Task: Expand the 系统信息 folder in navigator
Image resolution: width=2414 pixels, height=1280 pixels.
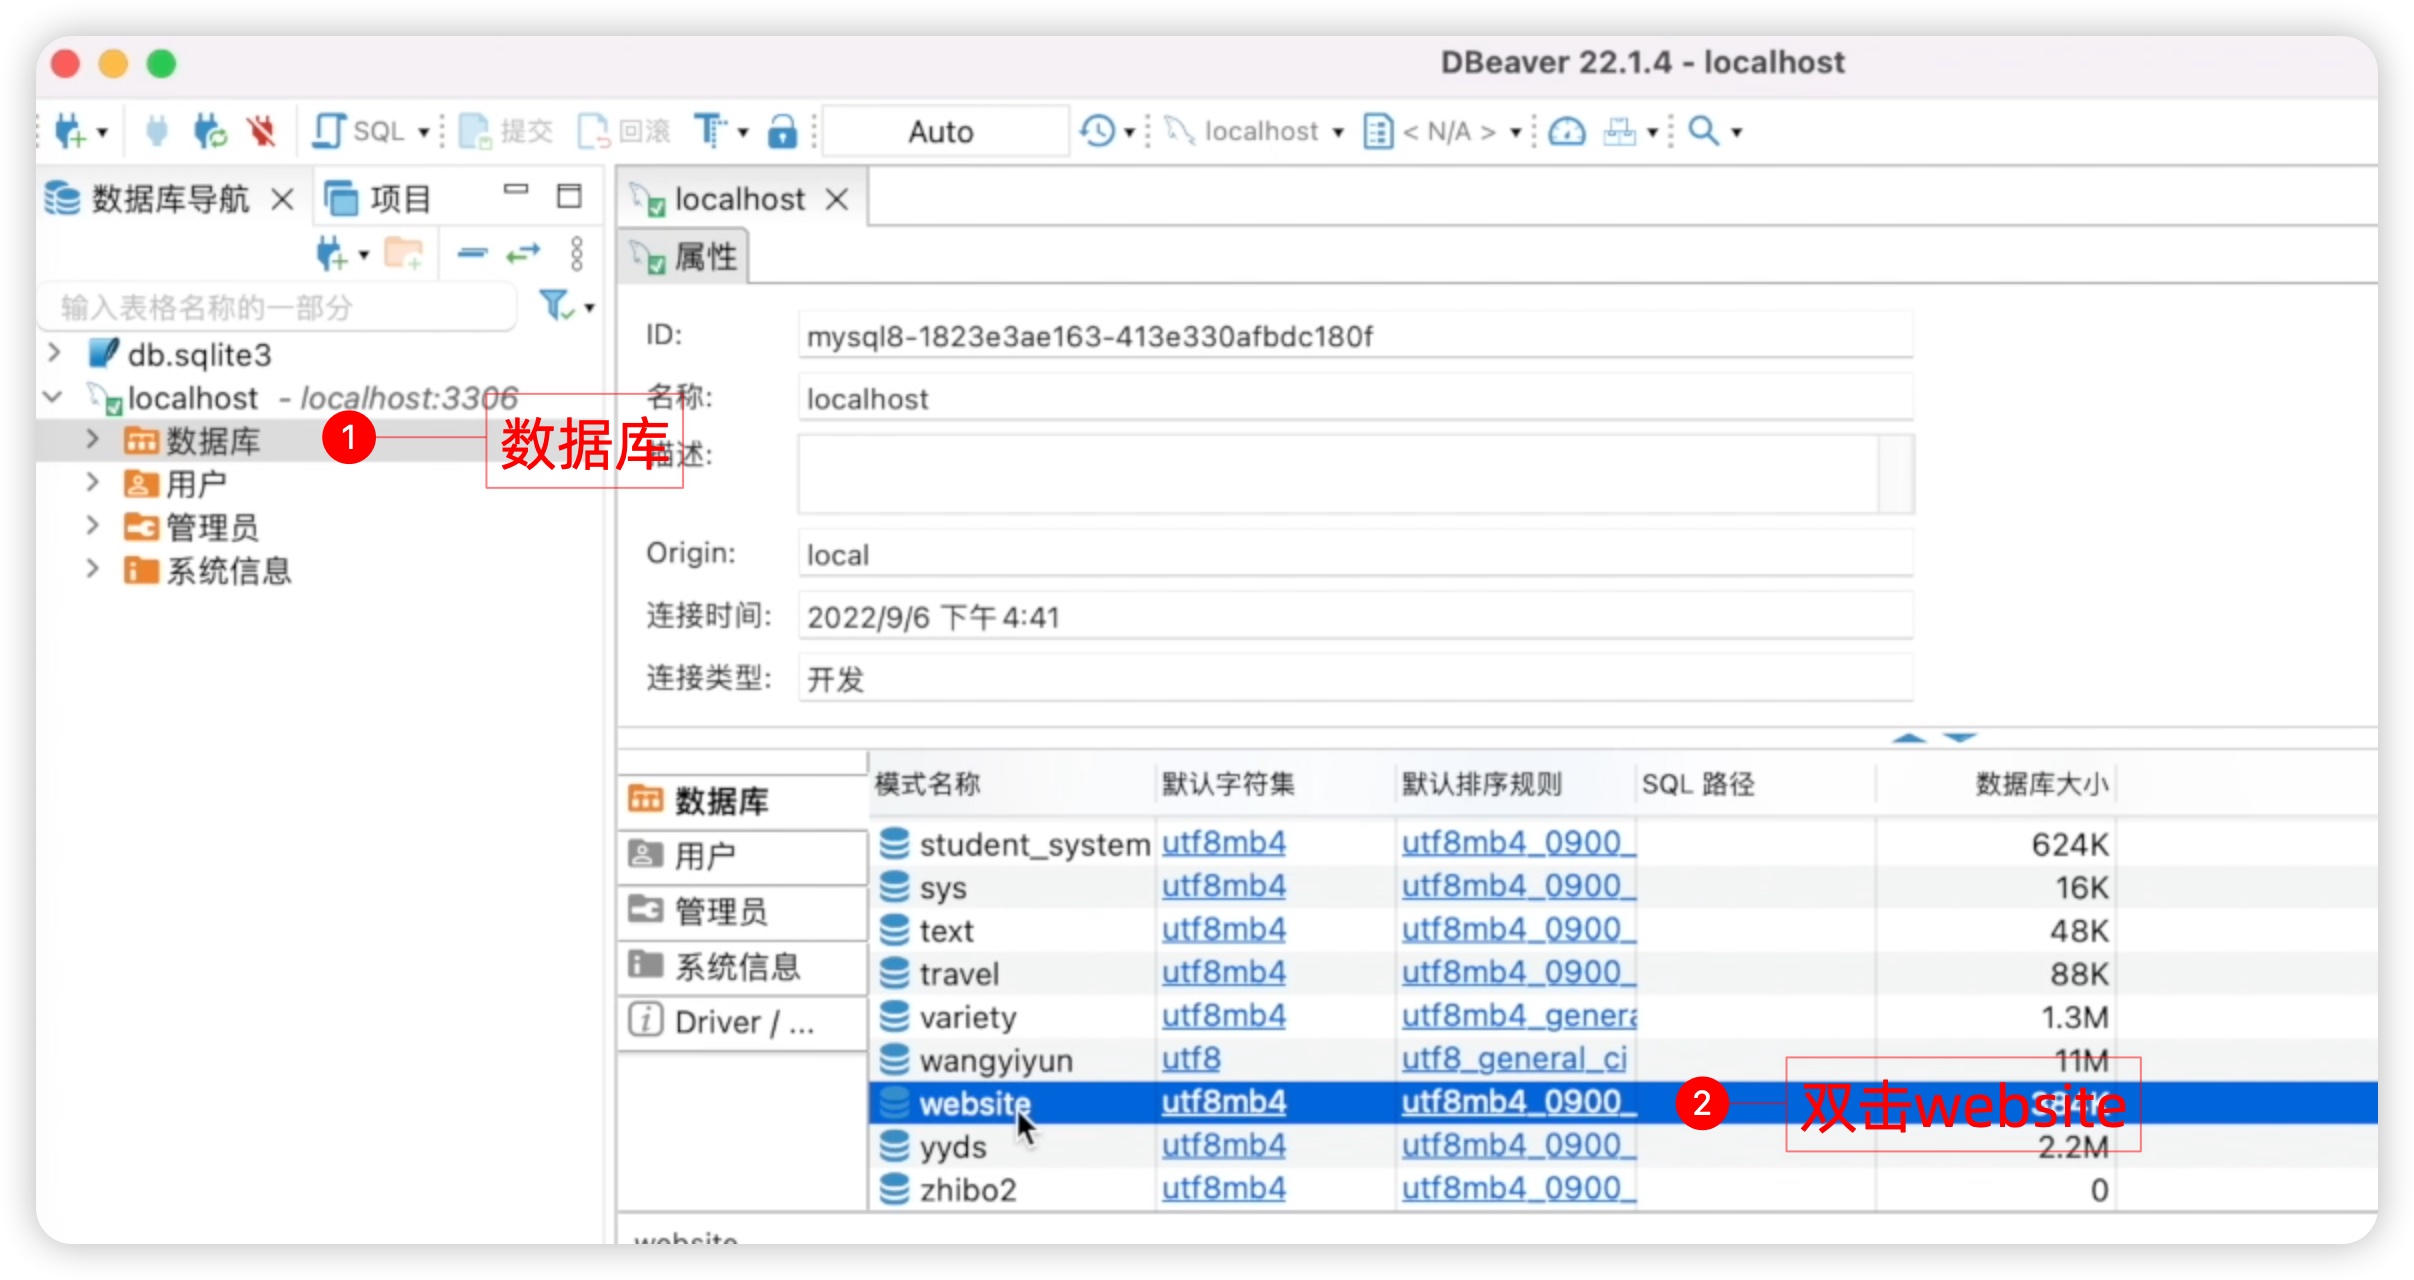Action: pyautogui.click(x=92, y=569)
